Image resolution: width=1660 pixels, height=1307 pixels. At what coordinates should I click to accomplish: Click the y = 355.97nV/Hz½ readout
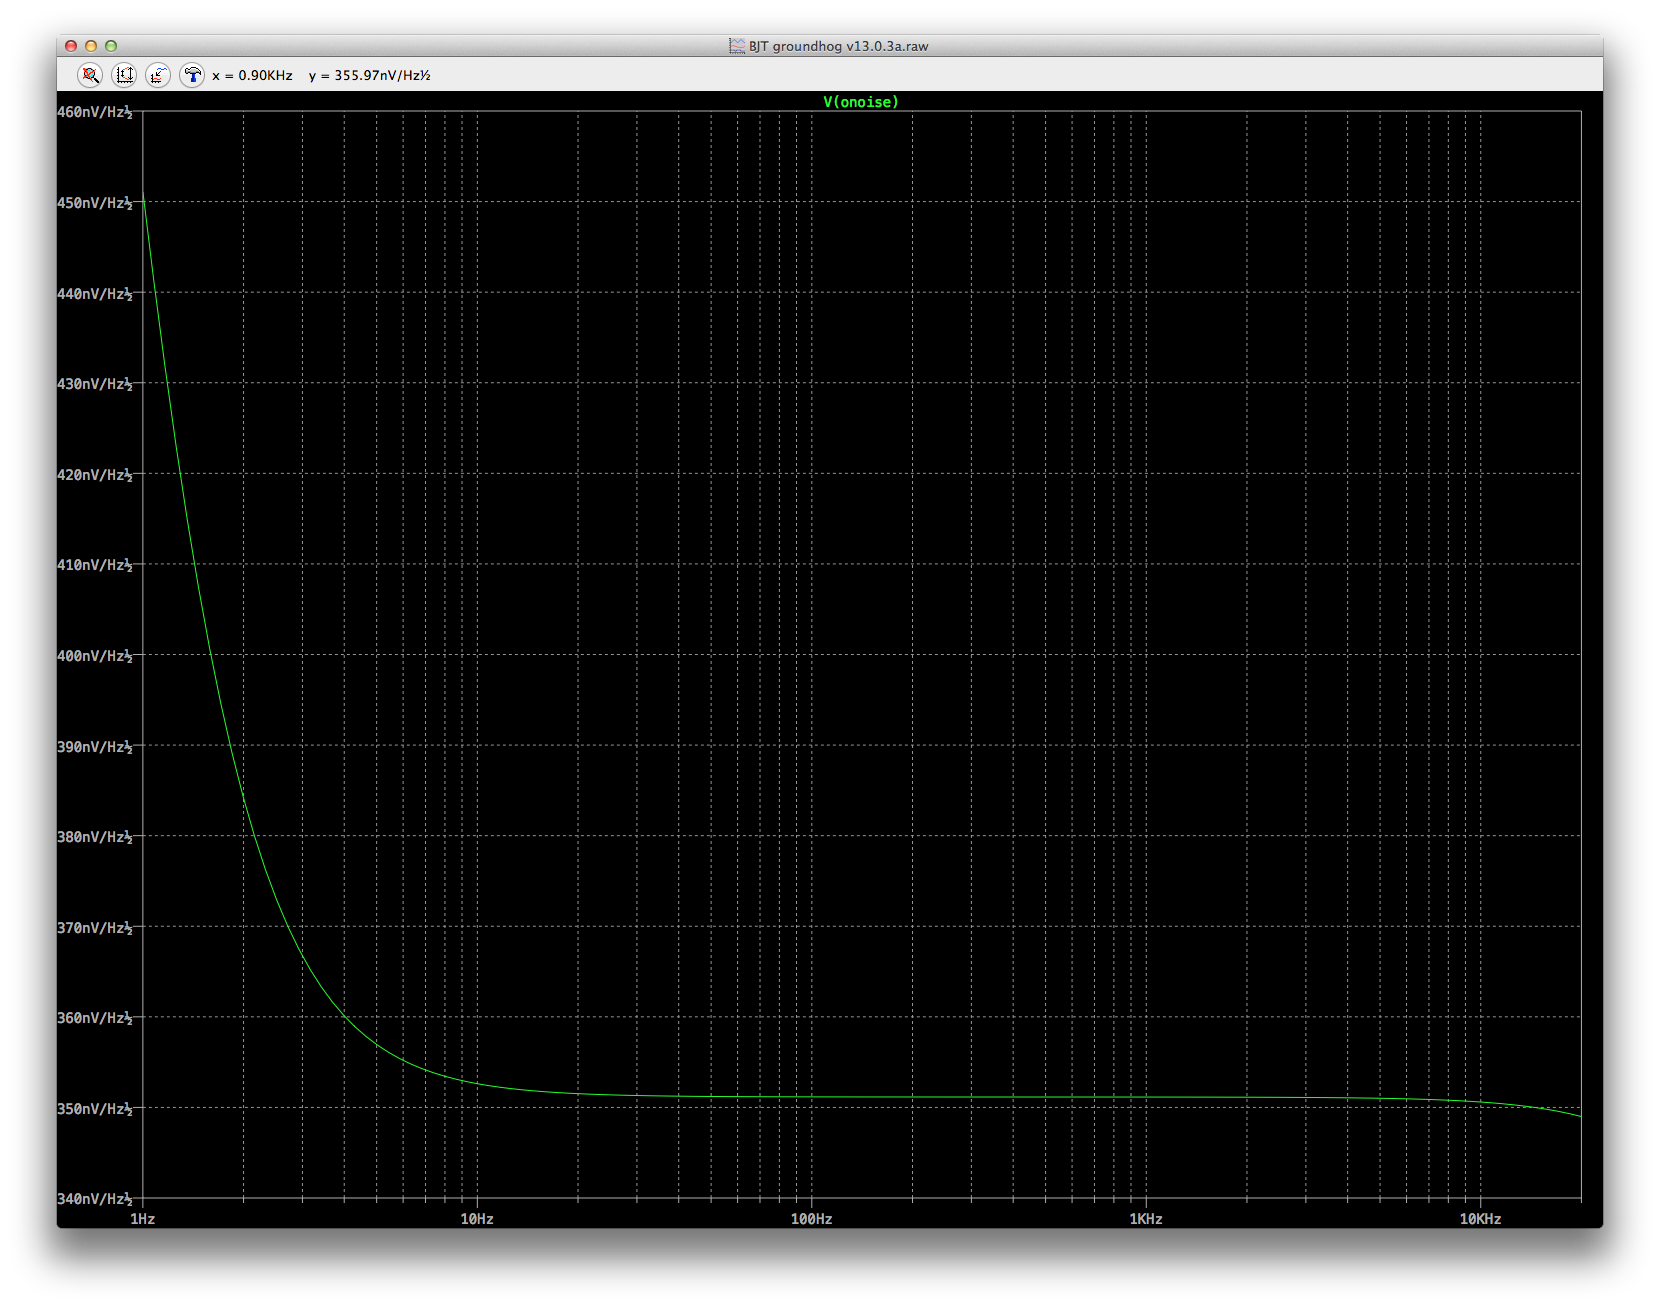(x=370, y=76)
